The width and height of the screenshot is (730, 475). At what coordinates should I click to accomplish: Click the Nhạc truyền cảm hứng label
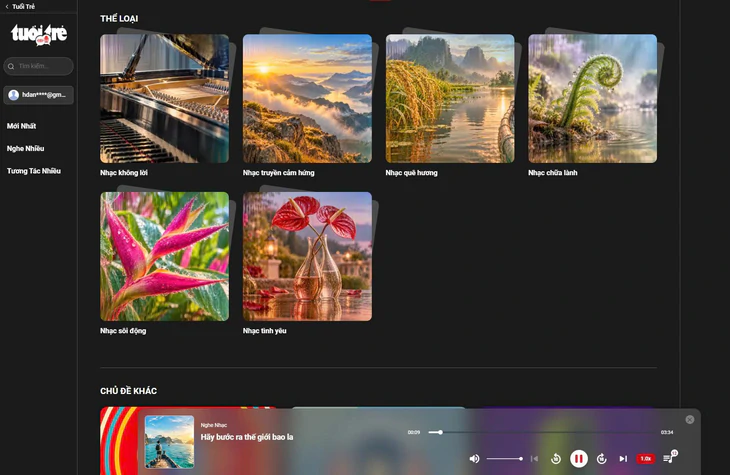pos(278,173)
